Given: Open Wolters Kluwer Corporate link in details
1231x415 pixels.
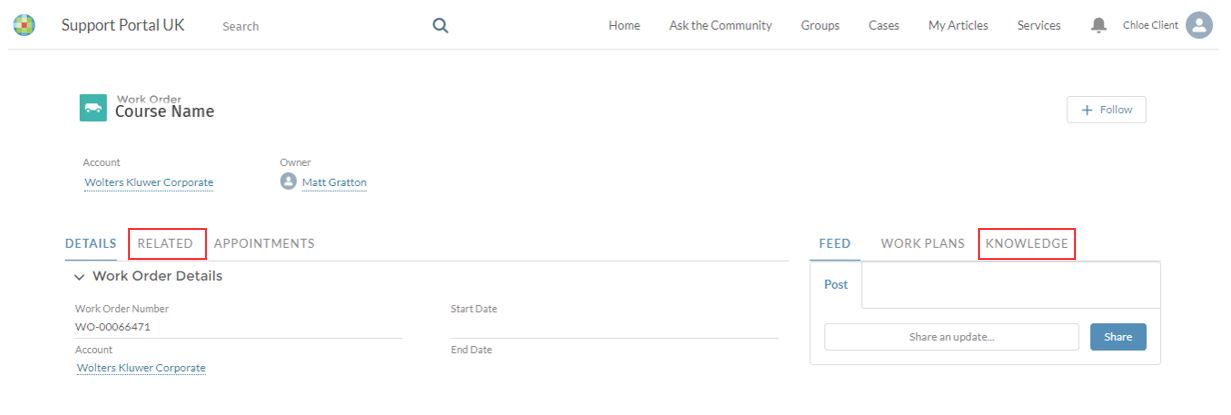Looking at the screenshot, I should [141, 368].
